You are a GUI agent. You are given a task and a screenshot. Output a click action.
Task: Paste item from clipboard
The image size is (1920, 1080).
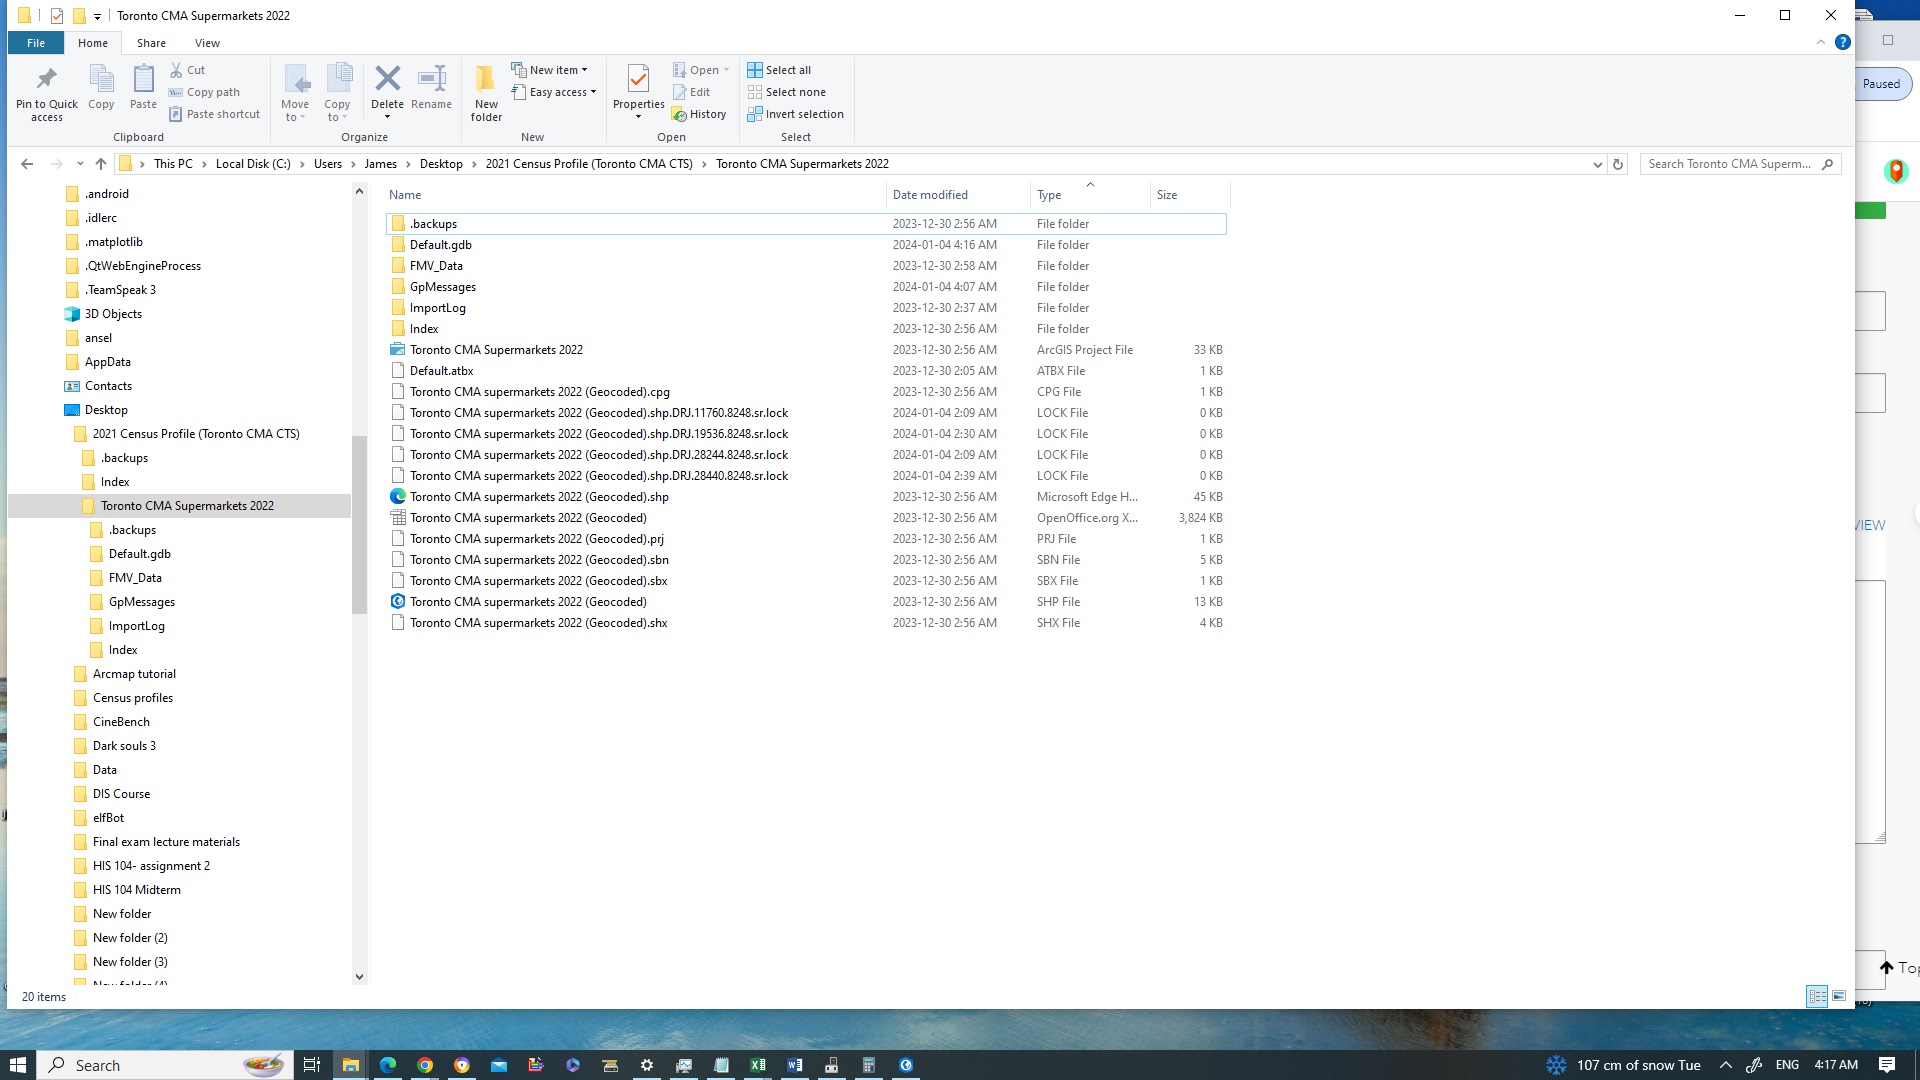click(x=143, y=88)
